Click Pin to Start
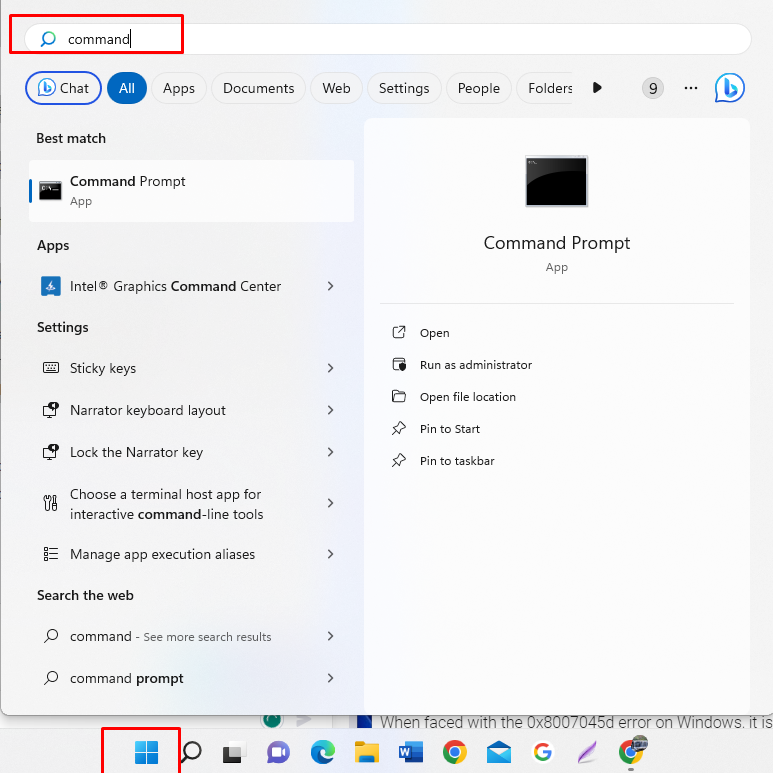The image size is (773, 773). 450,429
